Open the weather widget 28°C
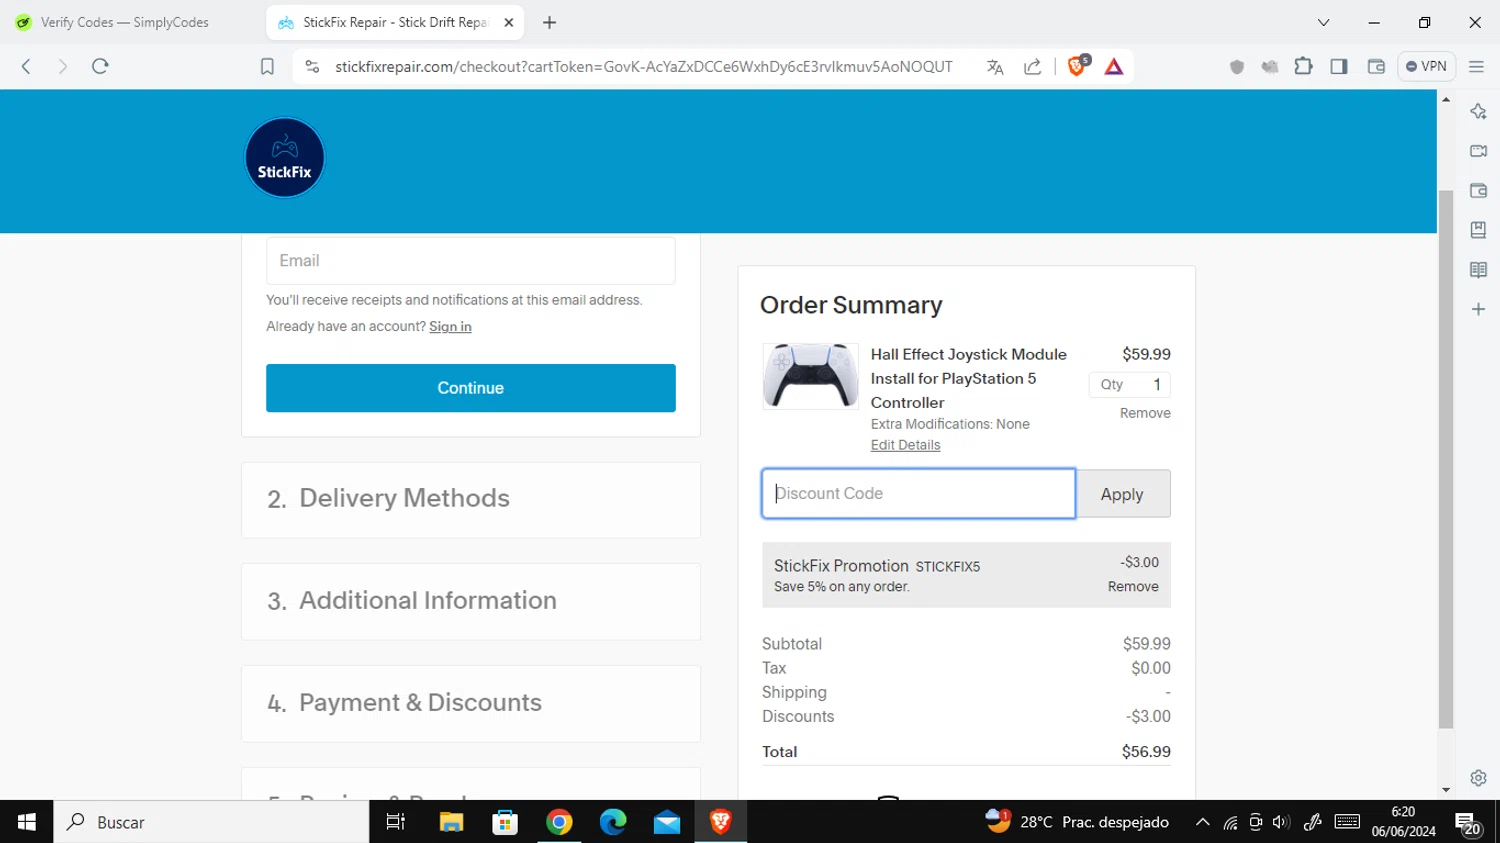 (1077, 822)
